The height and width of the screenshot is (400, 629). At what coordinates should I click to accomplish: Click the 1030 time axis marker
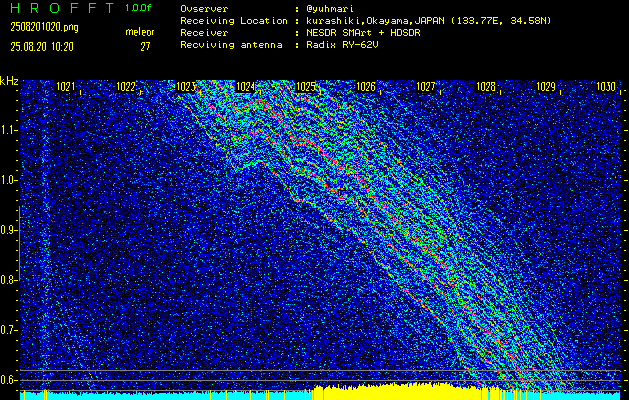point(606,87)
